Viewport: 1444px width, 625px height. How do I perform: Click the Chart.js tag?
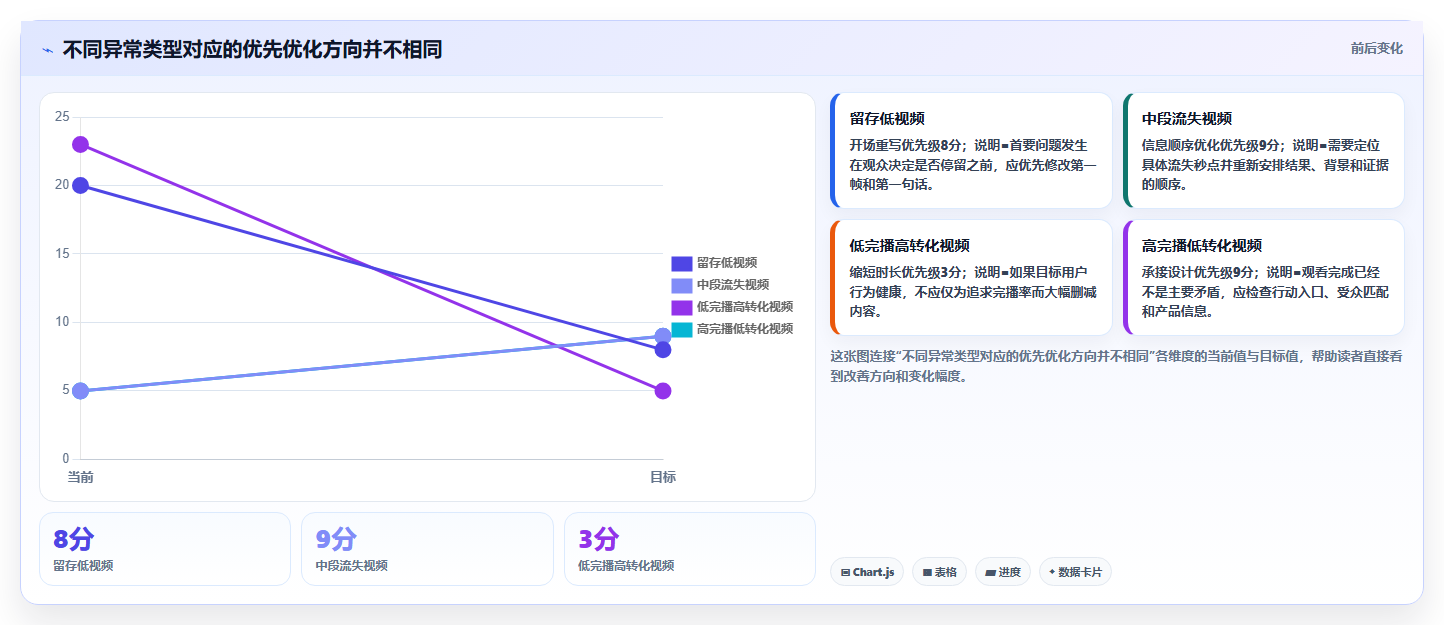coord(867,572)
